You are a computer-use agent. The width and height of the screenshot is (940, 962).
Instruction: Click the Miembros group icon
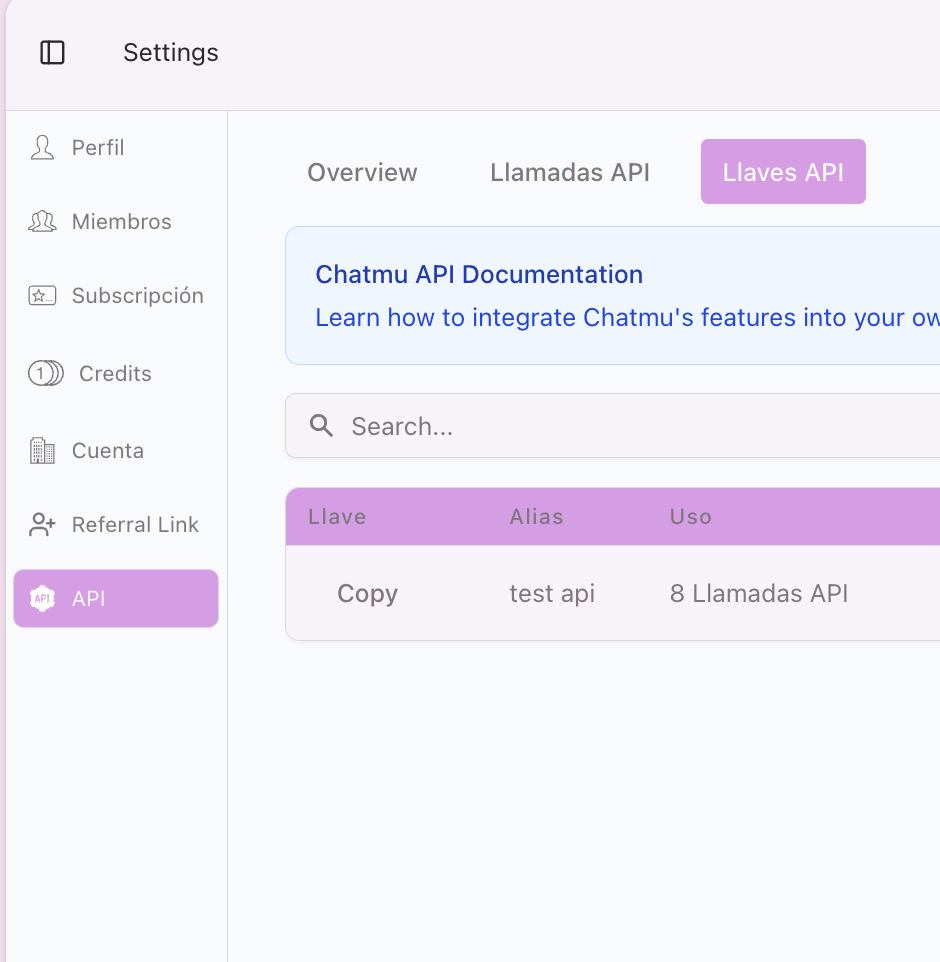click(42, 222)
